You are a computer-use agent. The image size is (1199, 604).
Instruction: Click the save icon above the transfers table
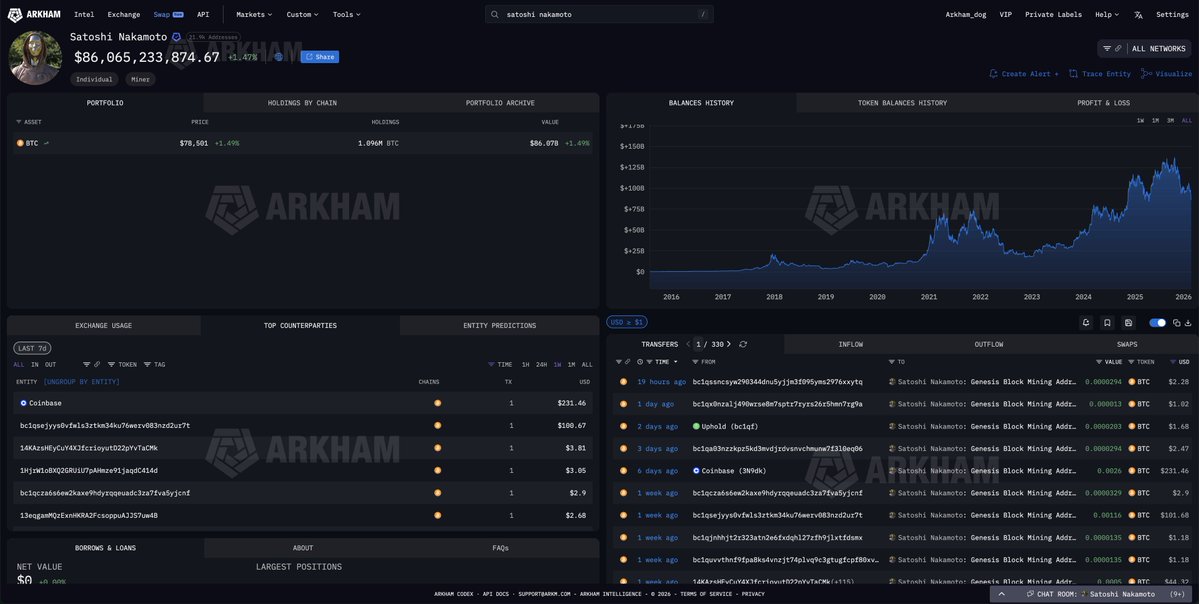1128,323
